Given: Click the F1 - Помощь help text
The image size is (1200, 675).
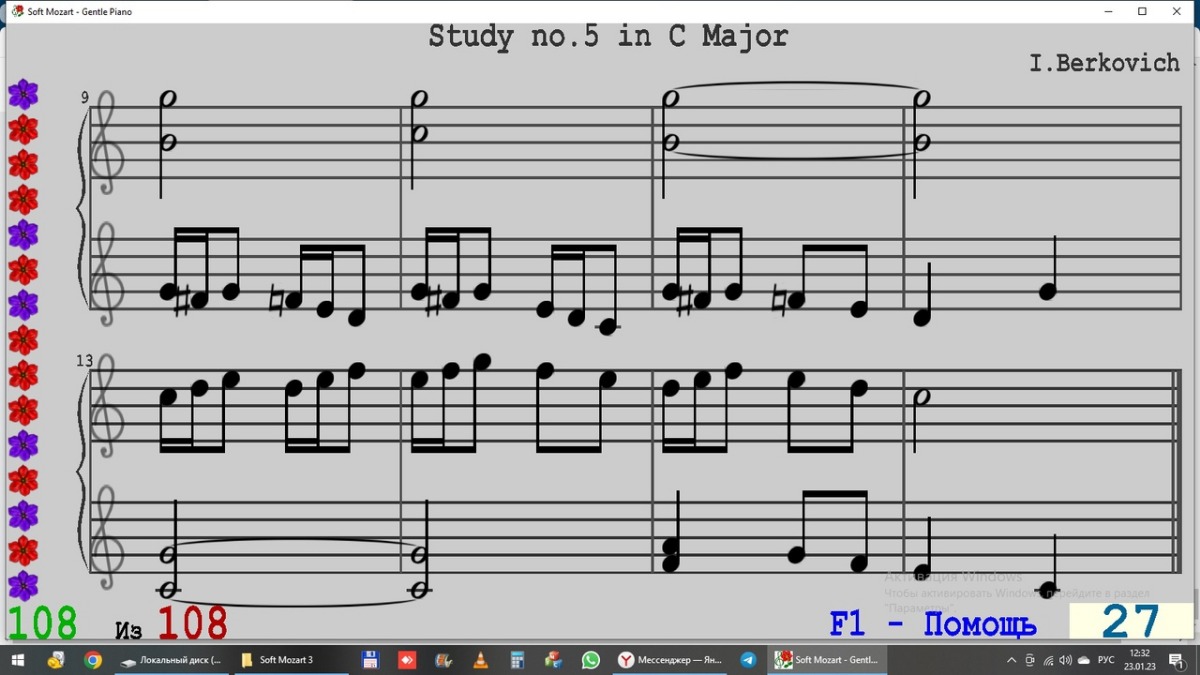Looking at the screenshot, I should (x=933, y=625).
